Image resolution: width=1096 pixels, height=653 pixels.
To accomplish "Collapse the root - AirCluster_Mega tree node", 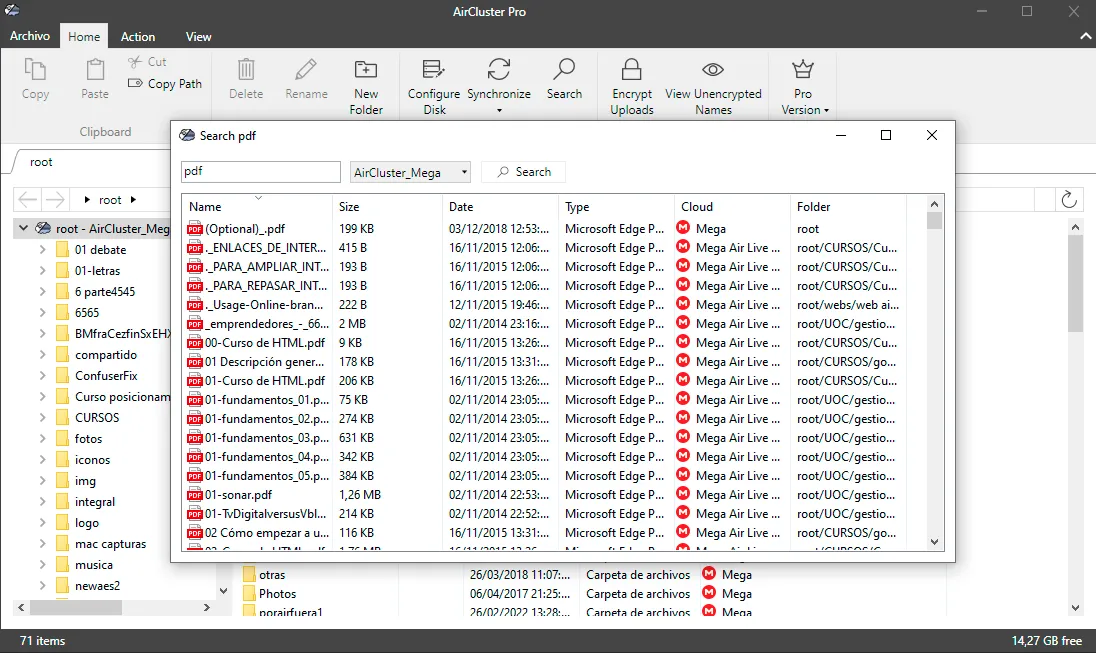I will [23, 228].
